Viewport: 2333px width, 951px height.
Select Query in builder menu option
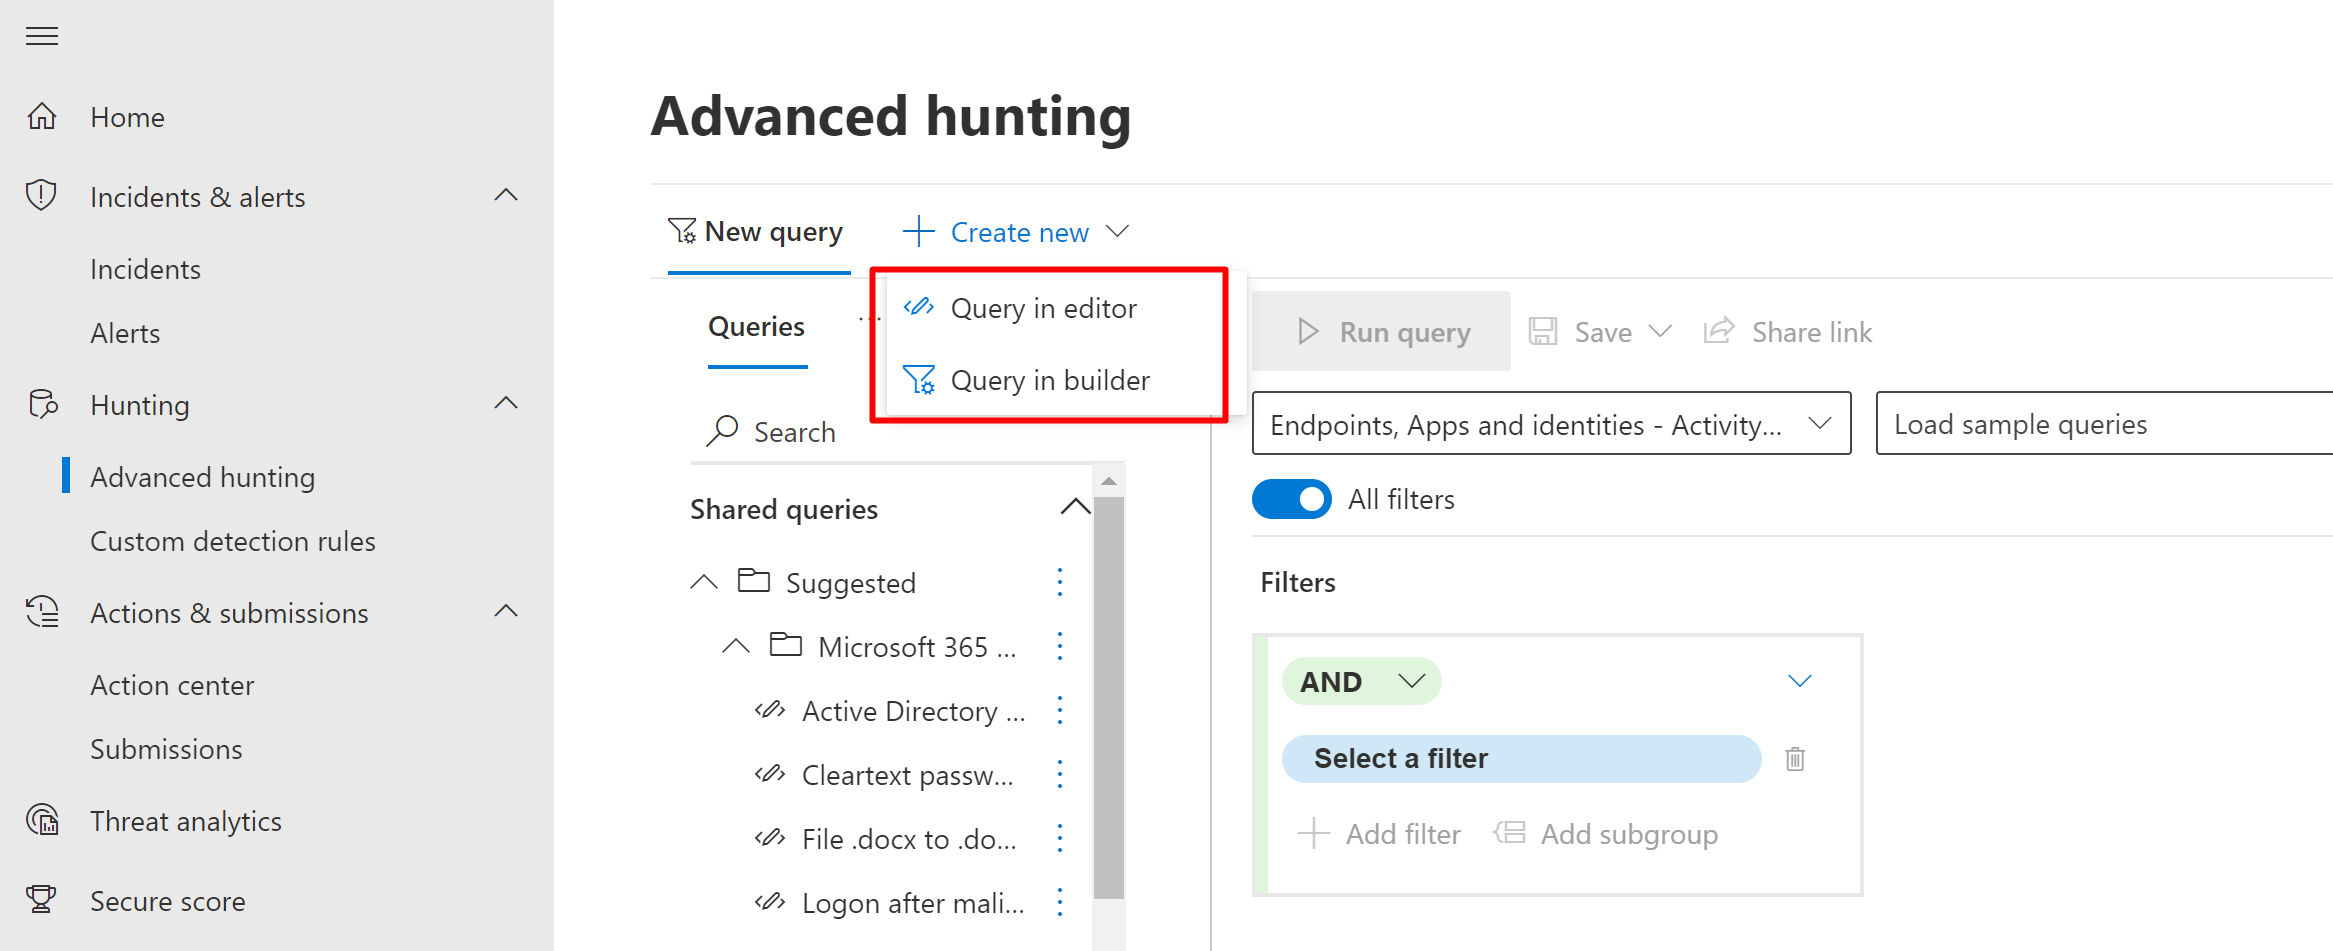1049,380
